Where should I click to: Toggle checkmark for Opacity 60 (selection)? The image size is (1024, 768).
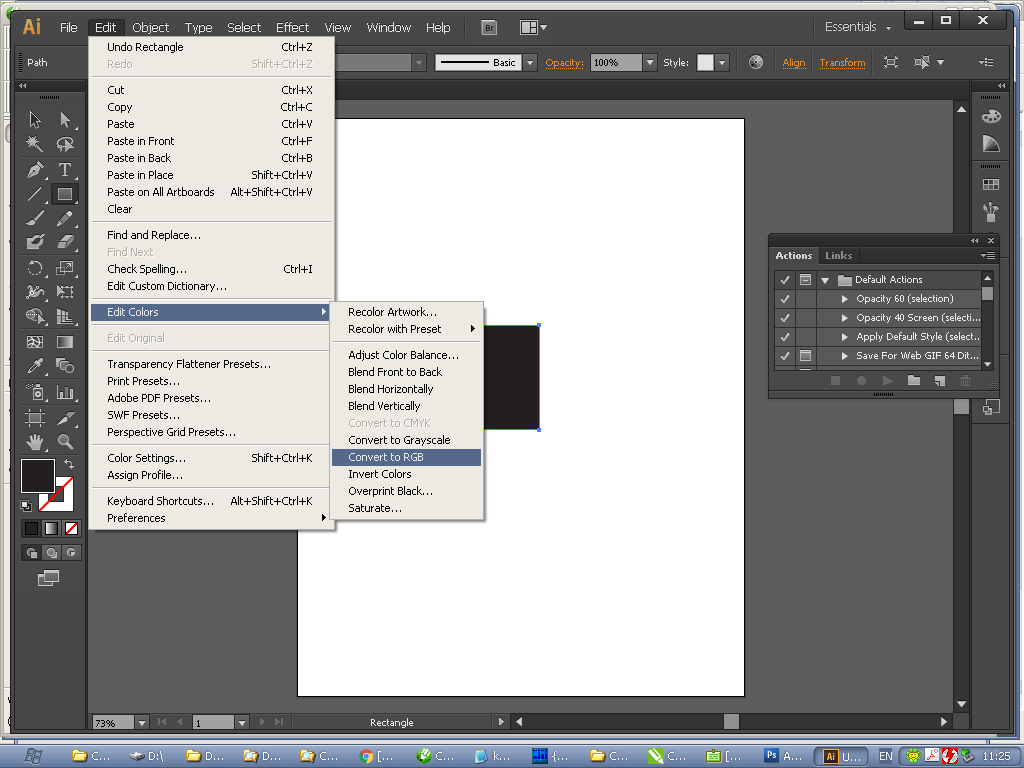785,298
